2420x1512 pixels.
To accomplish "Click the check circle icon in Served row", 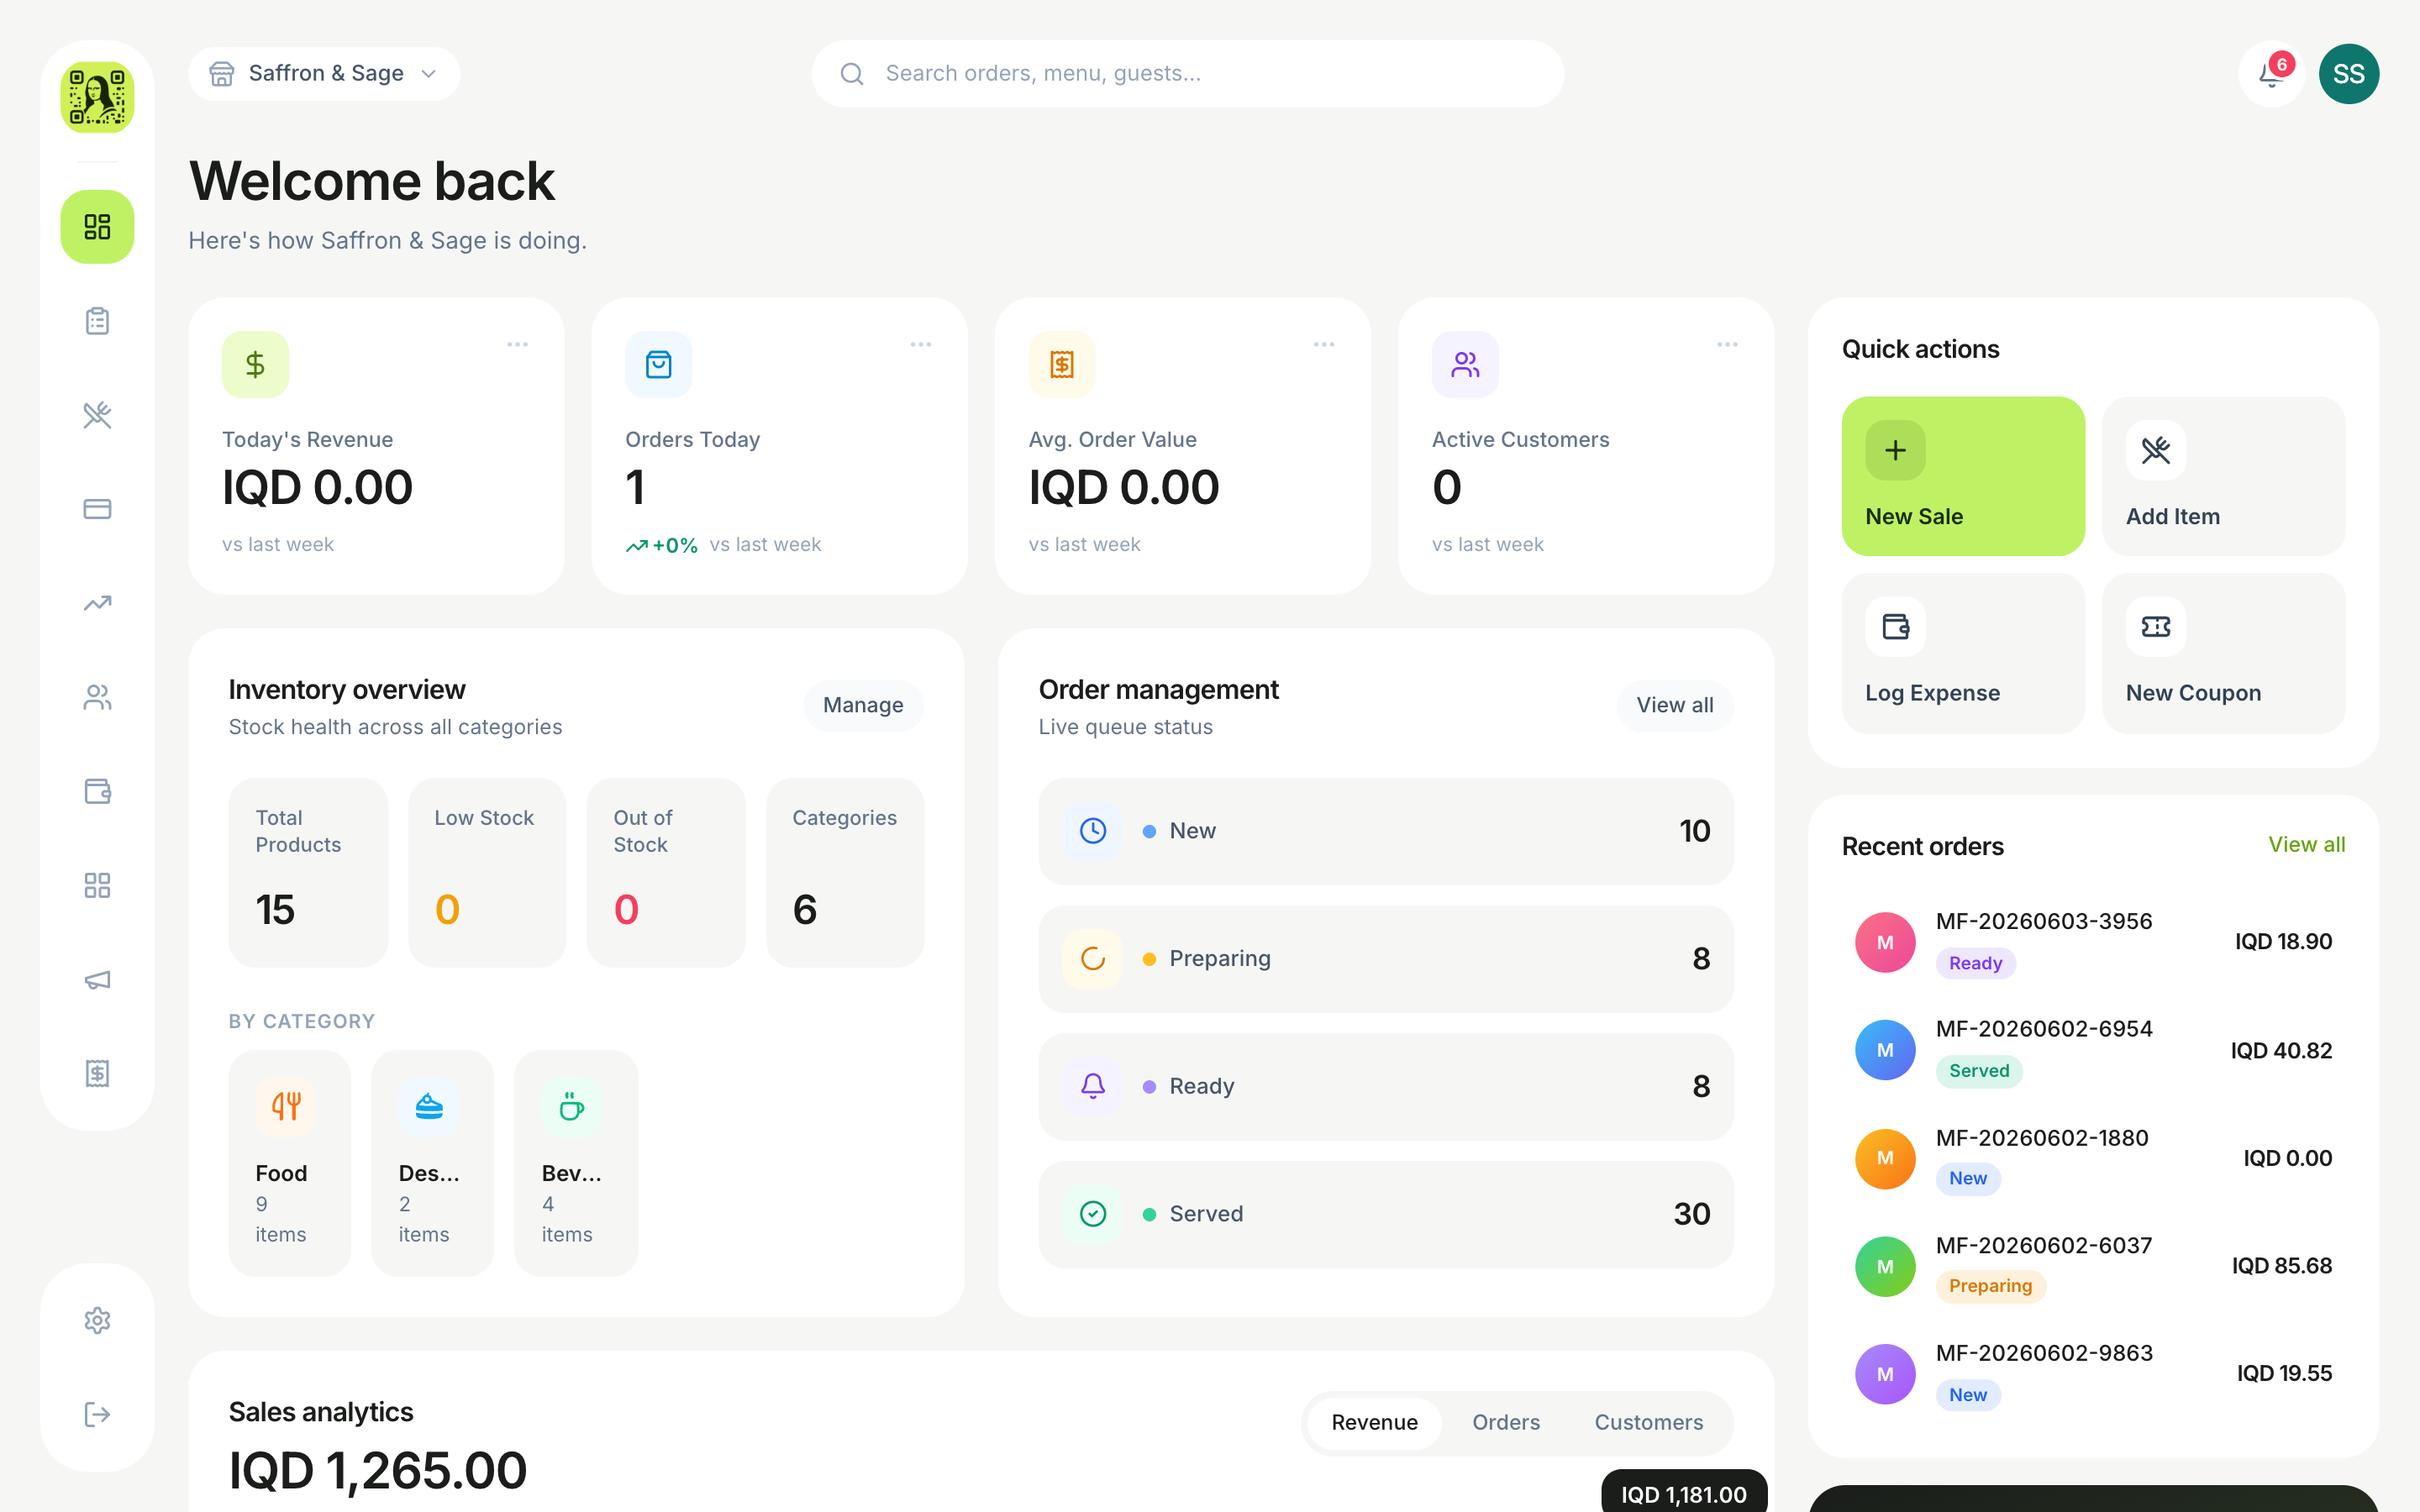I will 1093,1214.
